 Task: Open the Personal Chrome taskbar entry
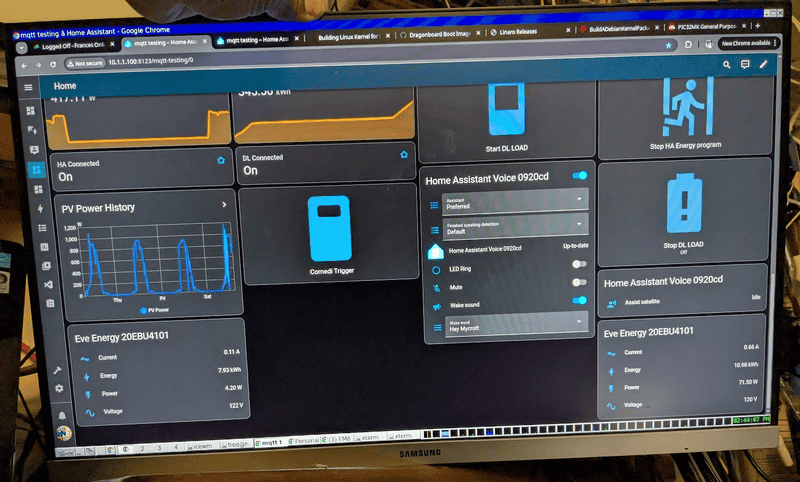305,441
